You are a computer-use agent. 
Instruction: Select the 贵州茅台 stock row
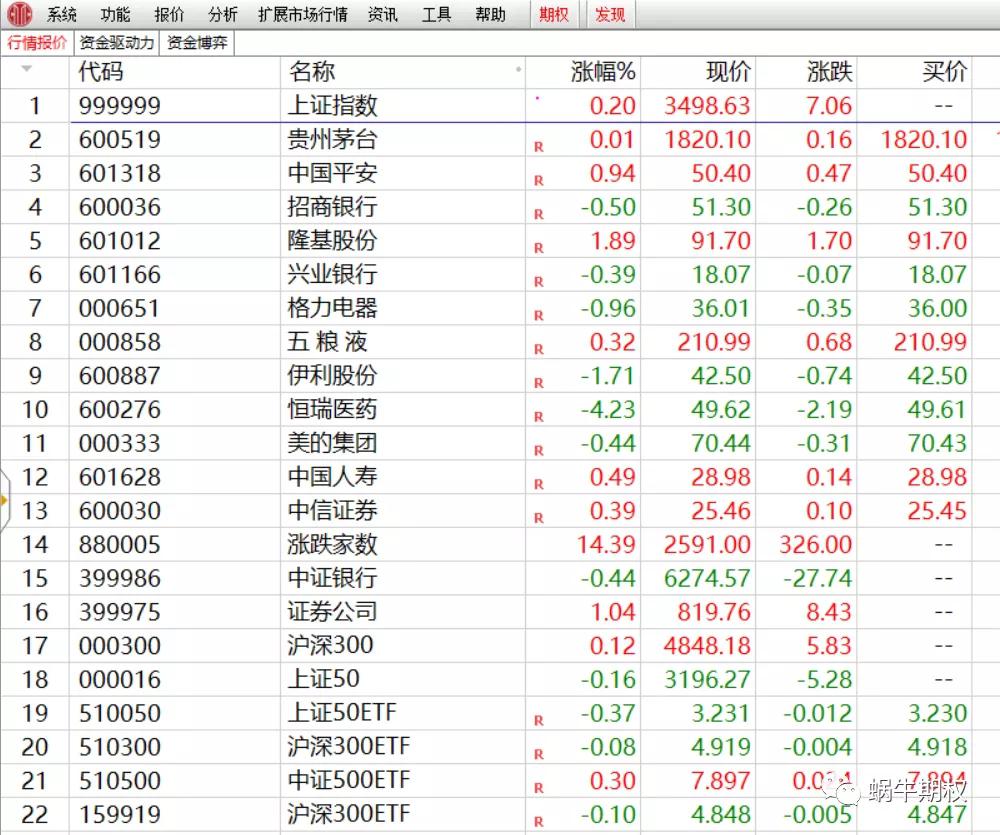click(332, 140)
